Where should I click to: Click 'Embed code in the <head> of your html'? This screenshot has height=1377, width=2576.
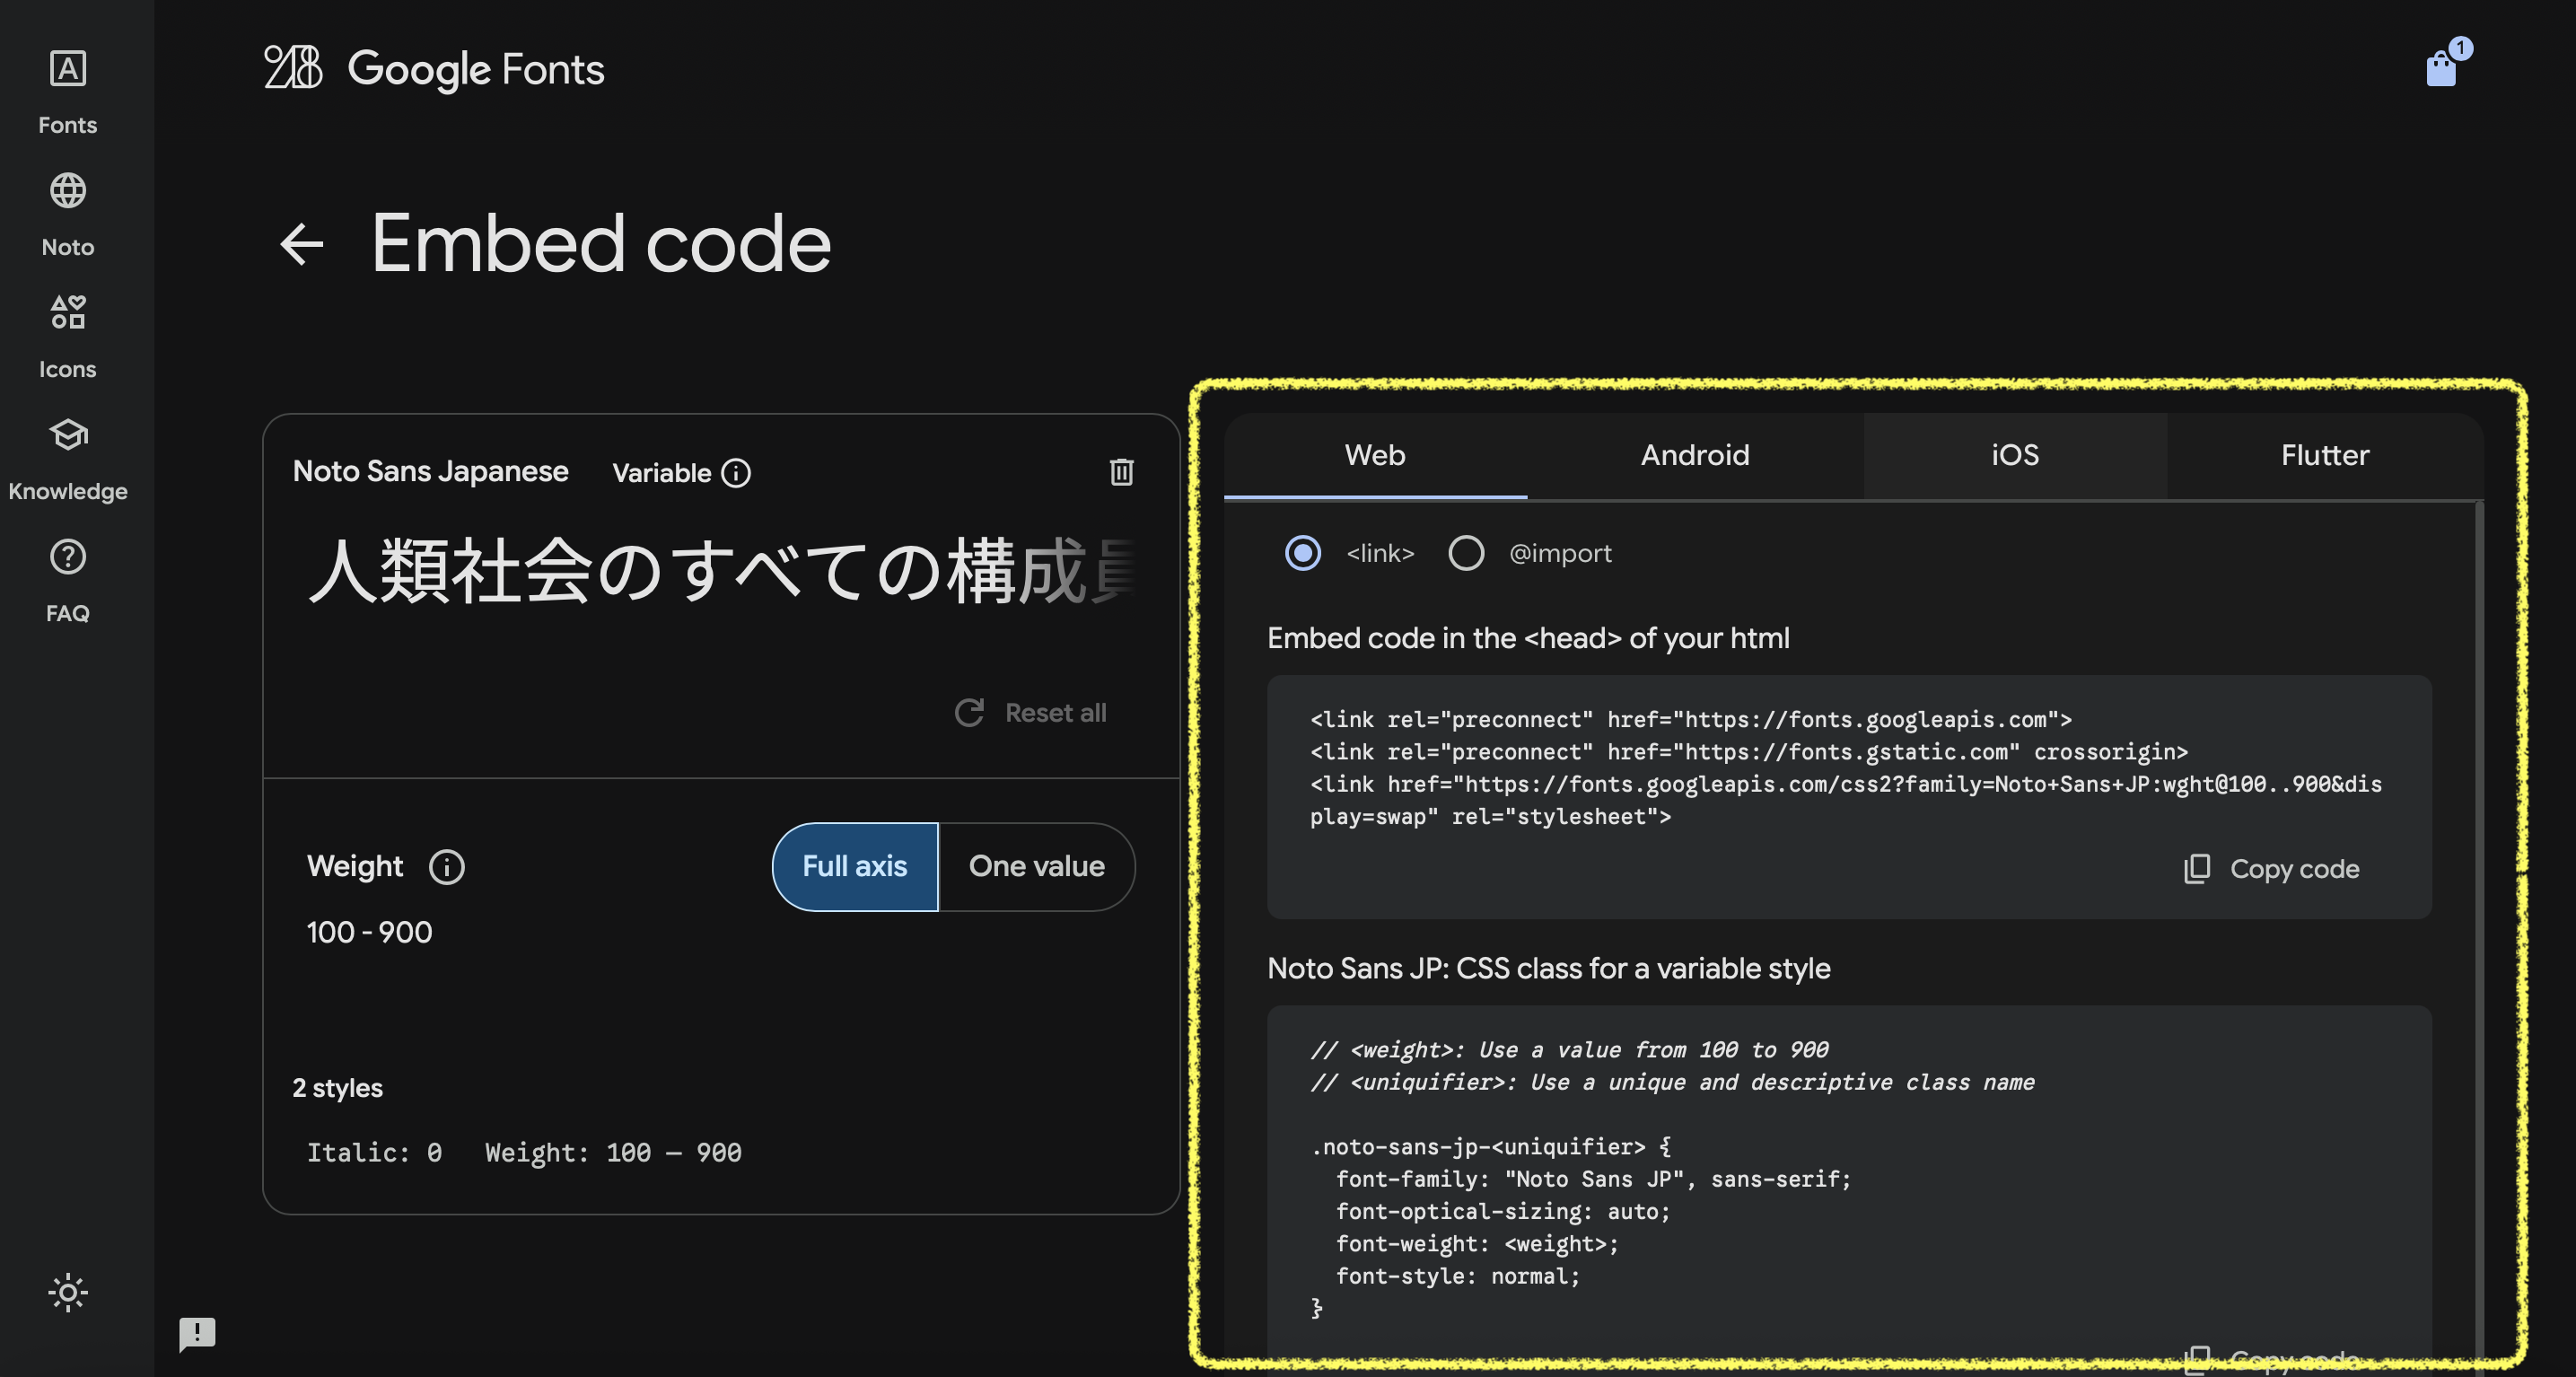pos(1528,638)
